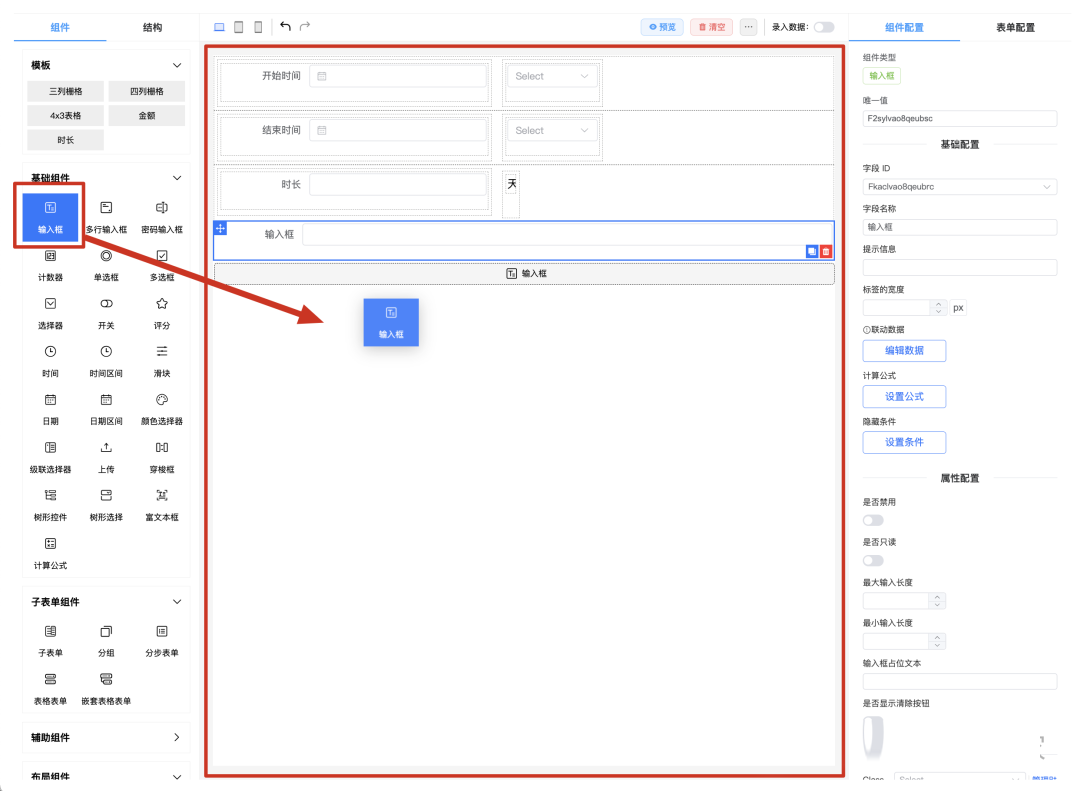Toggle the 录入数据 switch
Viewport: 1080px width, 791px height.
823,27
